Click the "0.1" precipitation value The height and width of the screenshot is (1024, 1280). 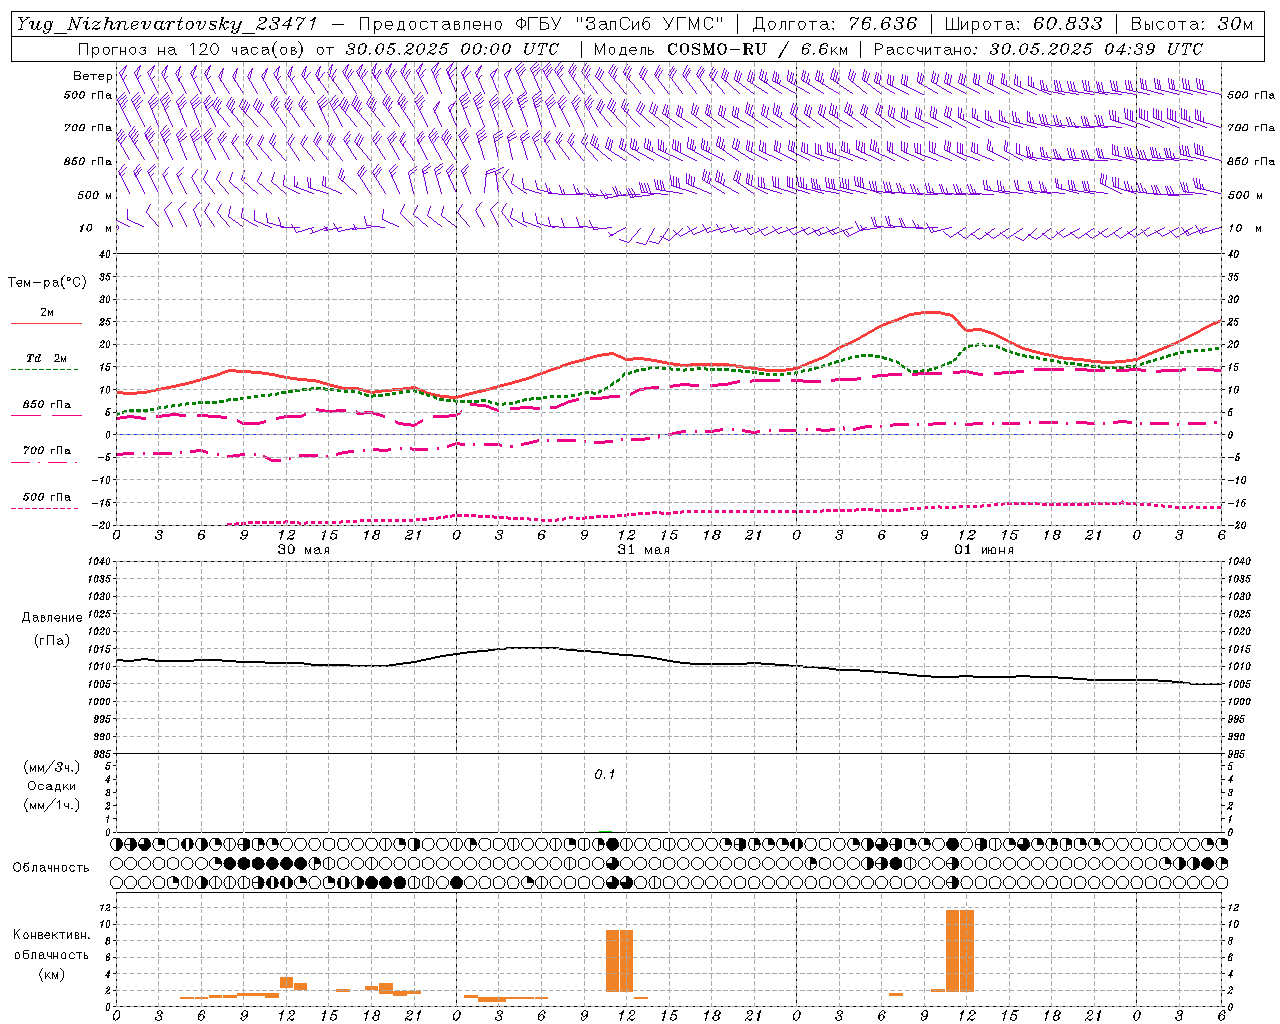(605, 775)
